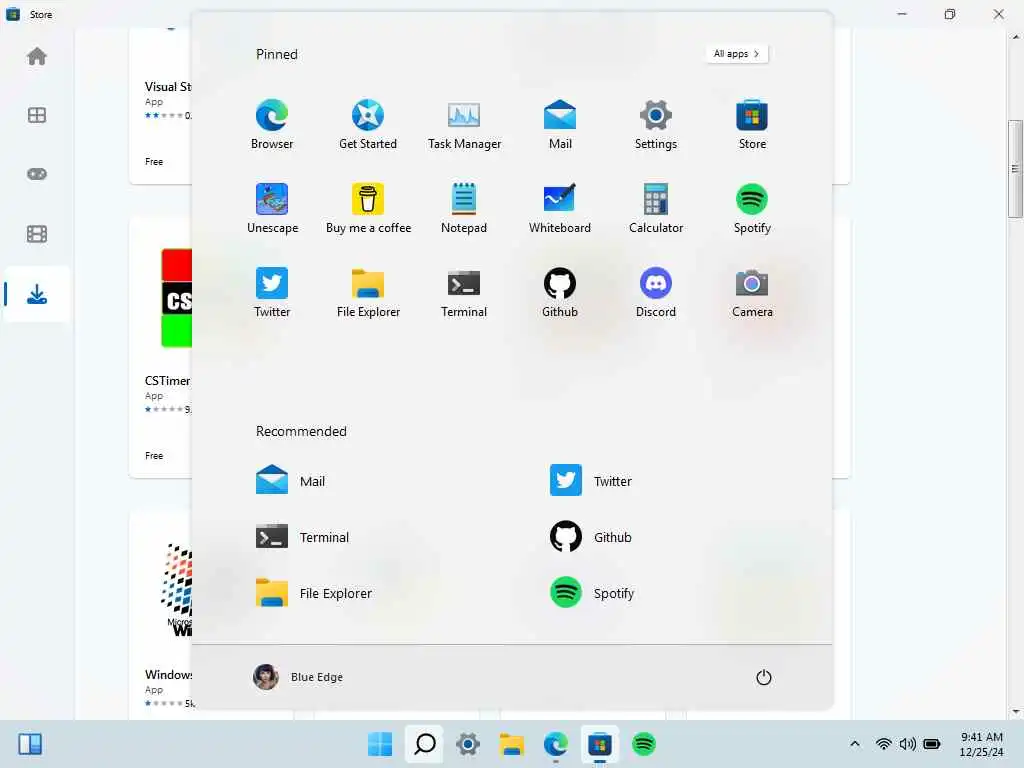Launch the pinned Terminal app
This screenshot has width=1024, height=768.
[x=464, y=292]
